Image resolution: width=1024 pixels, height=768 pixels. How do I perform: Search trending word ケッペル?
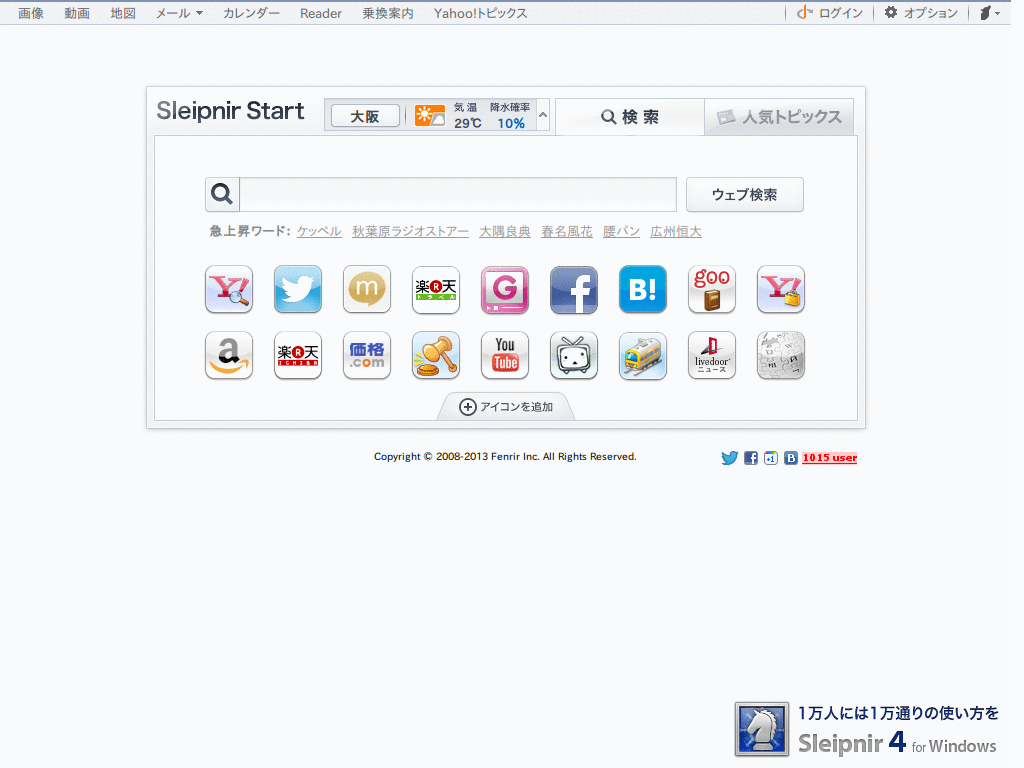[319, 231]
